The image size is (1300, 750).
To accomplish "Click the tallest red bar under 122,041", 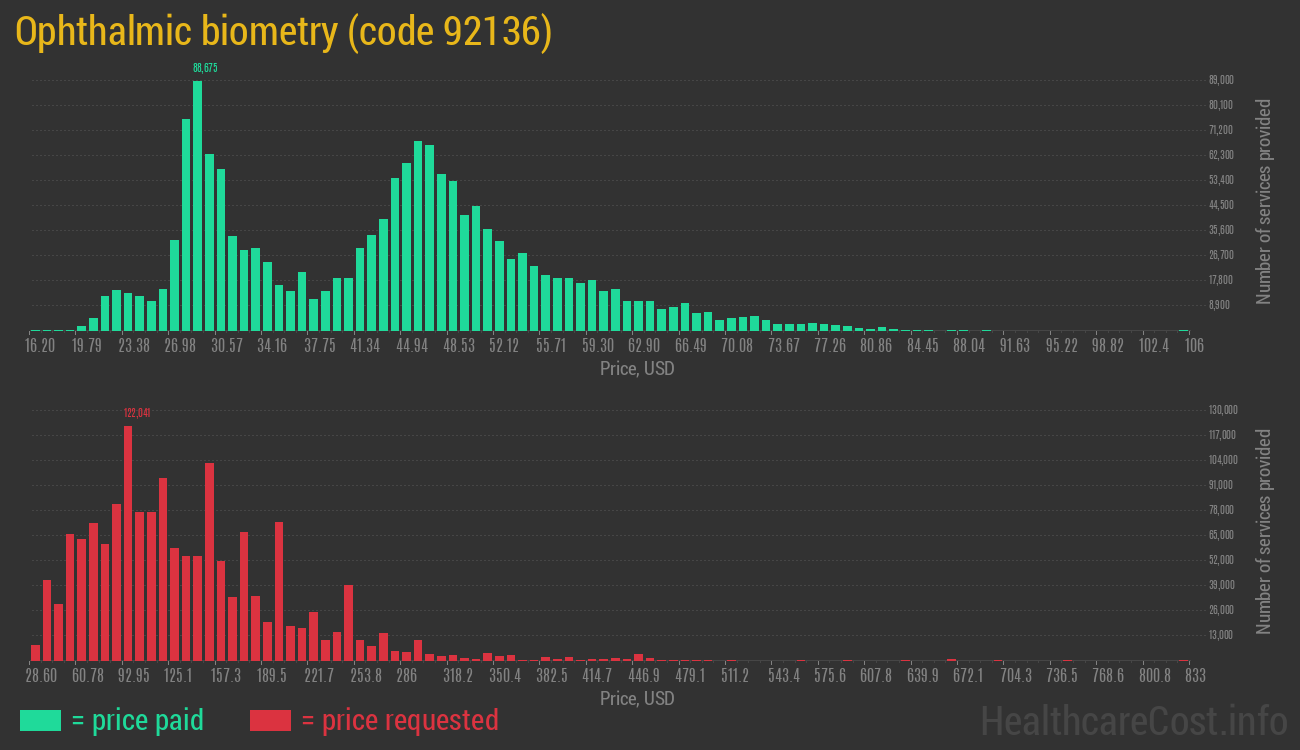I will coord(128,543).
